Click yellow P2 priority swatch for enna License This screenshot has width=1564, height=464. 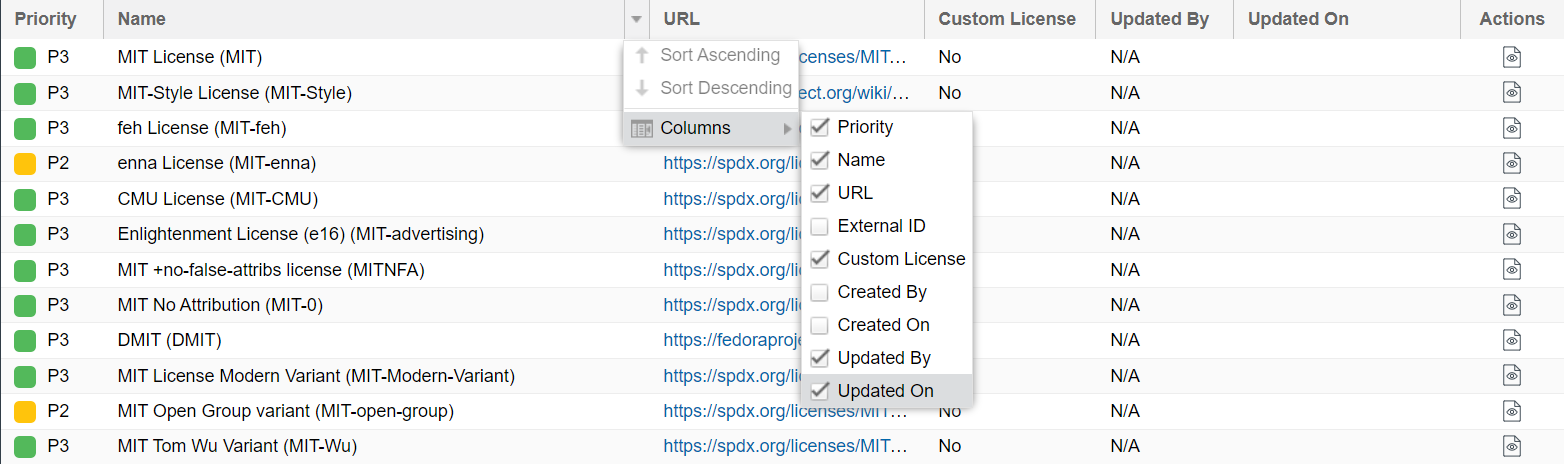(x=25, y=163)
